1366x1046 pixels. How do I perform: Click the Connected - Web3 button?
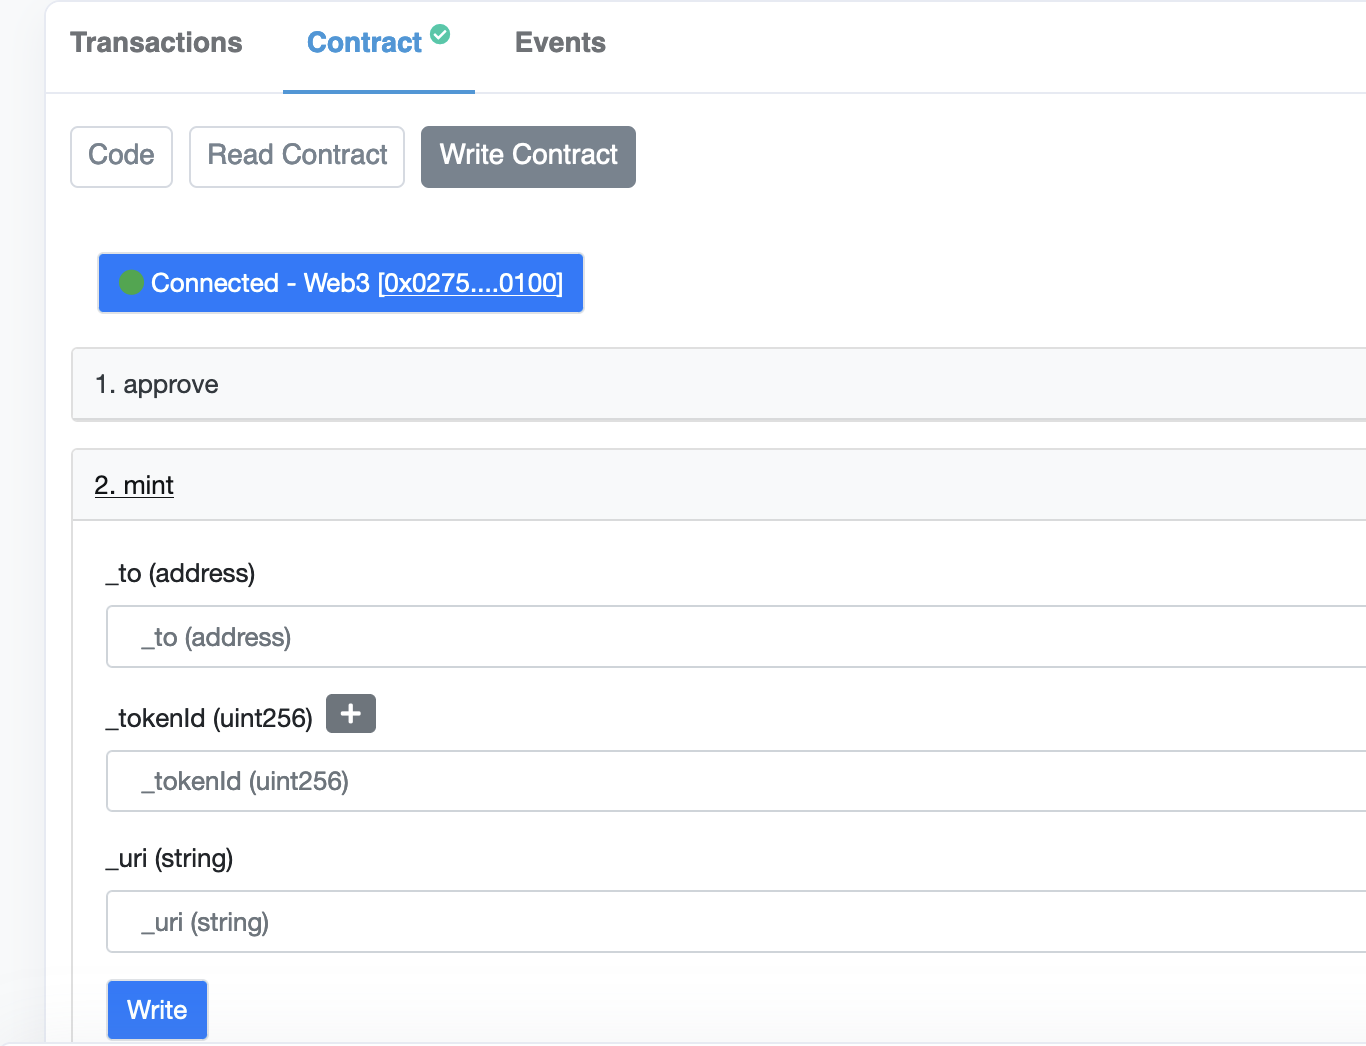click(341, 283)
